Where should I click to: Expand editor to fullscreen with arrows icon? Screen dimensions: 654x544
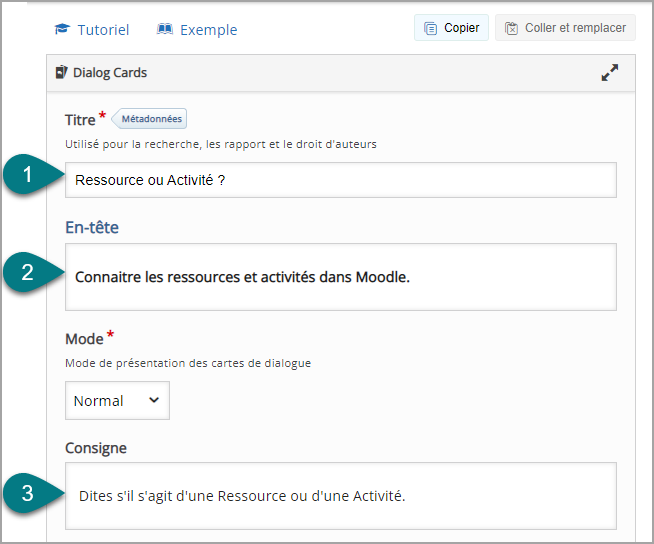pyautogui.click(x=609, y=73)
